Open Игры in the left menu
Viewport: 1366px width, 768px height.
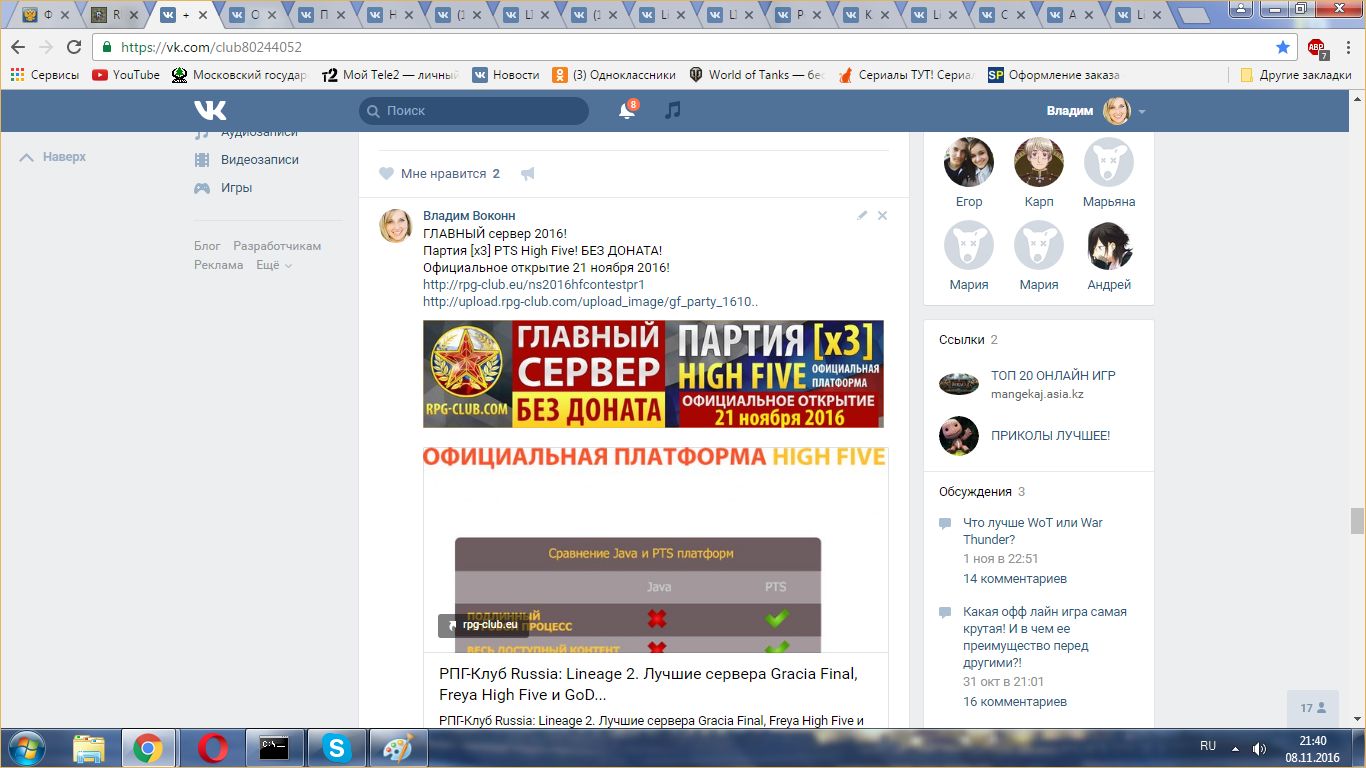(237, 188)
